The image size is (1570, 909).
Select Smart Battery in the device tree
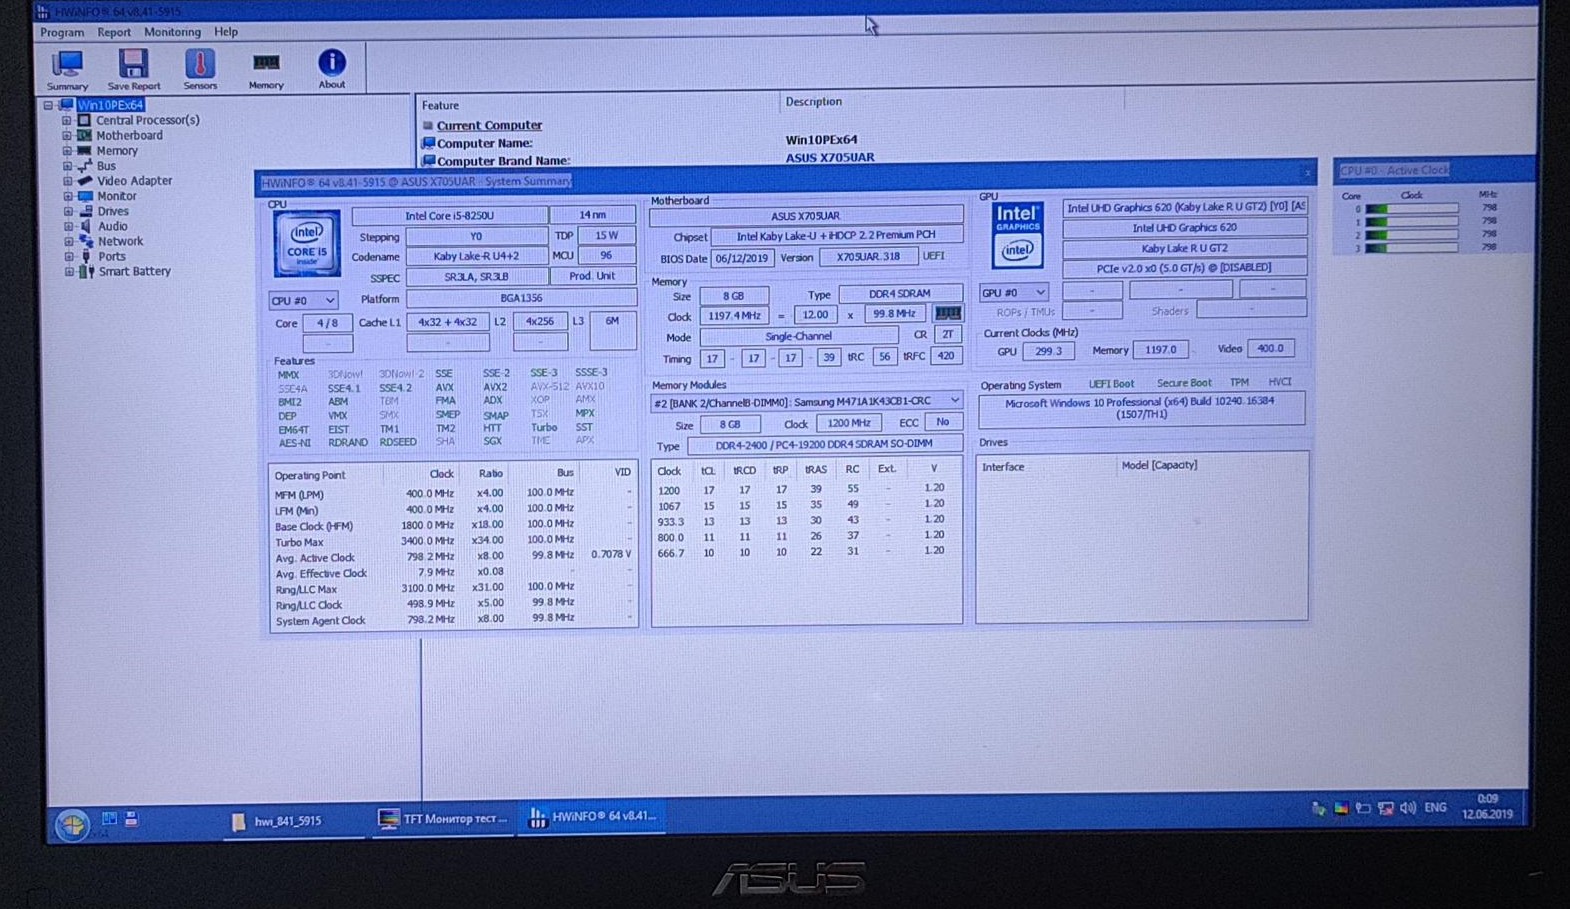[x=135, y=271]
